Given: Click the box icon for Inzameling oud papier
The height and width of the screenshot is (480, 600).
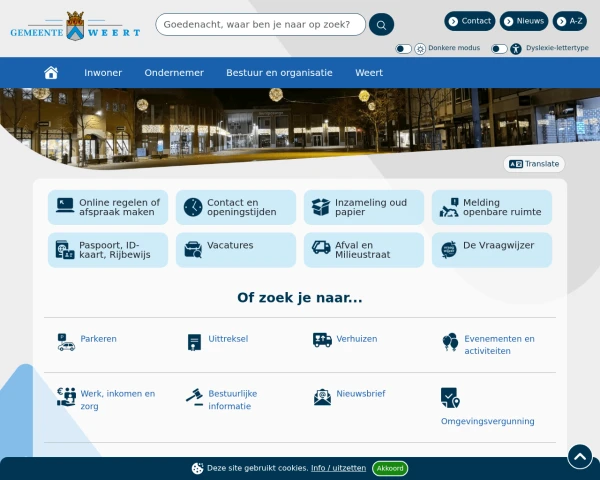Looking at the screenshot, I should pos(321,207).
